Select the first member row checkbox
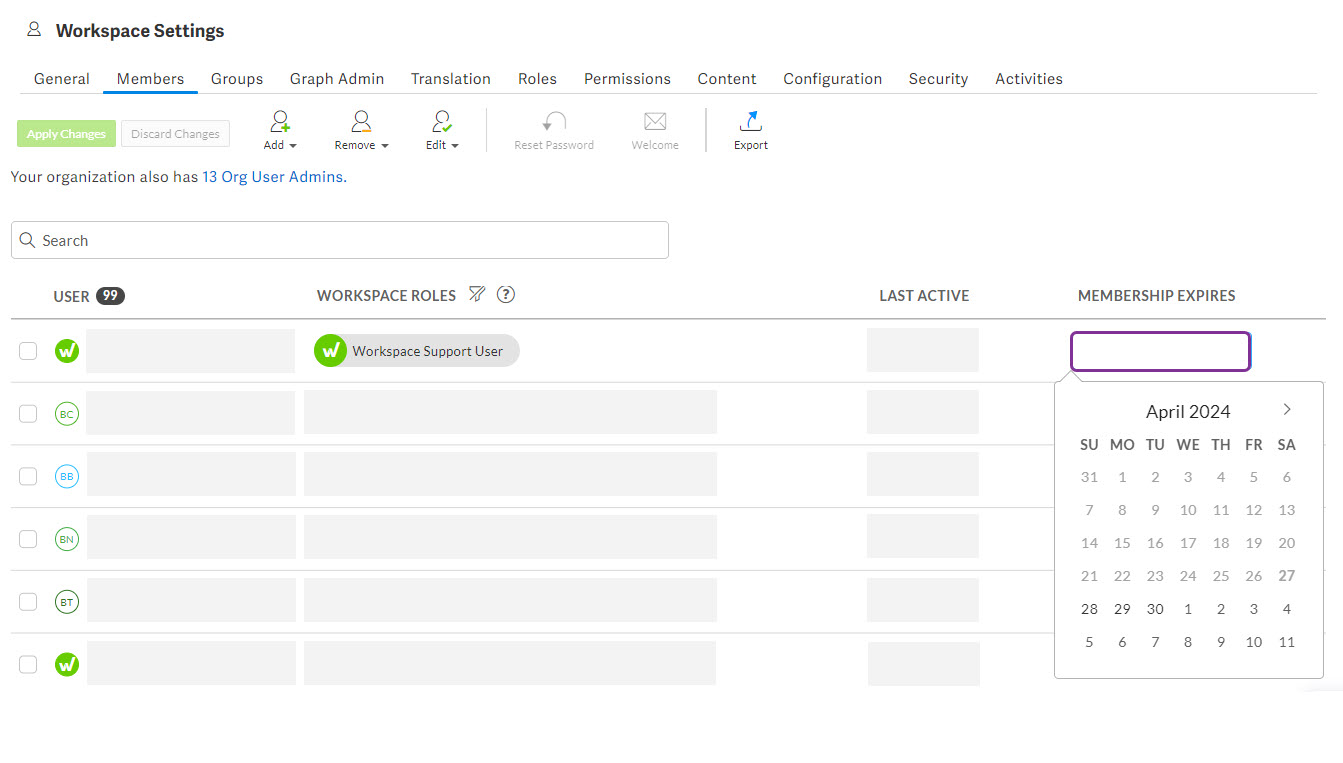 (x=27, y=351)
